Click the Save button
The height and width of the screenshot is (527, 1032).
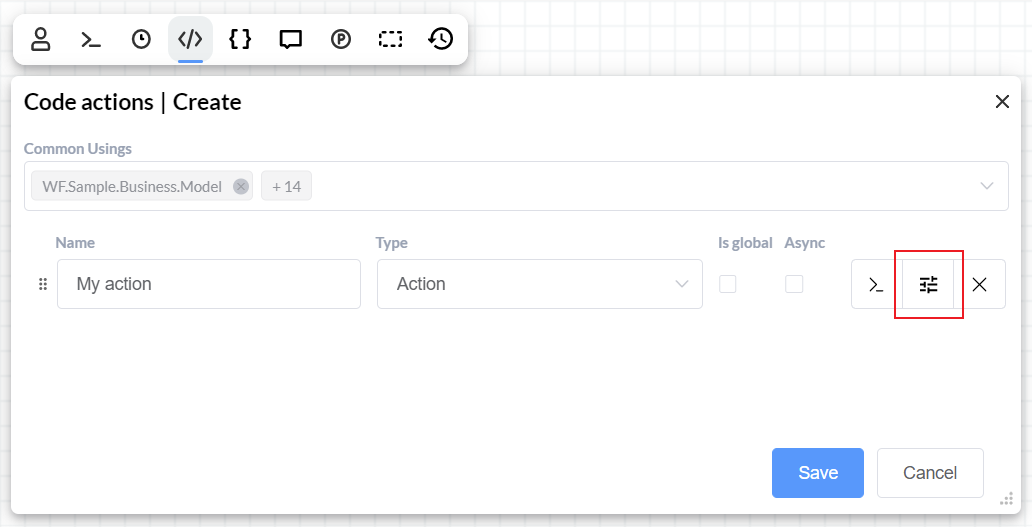pyautogui.click(x=817, y=473)
